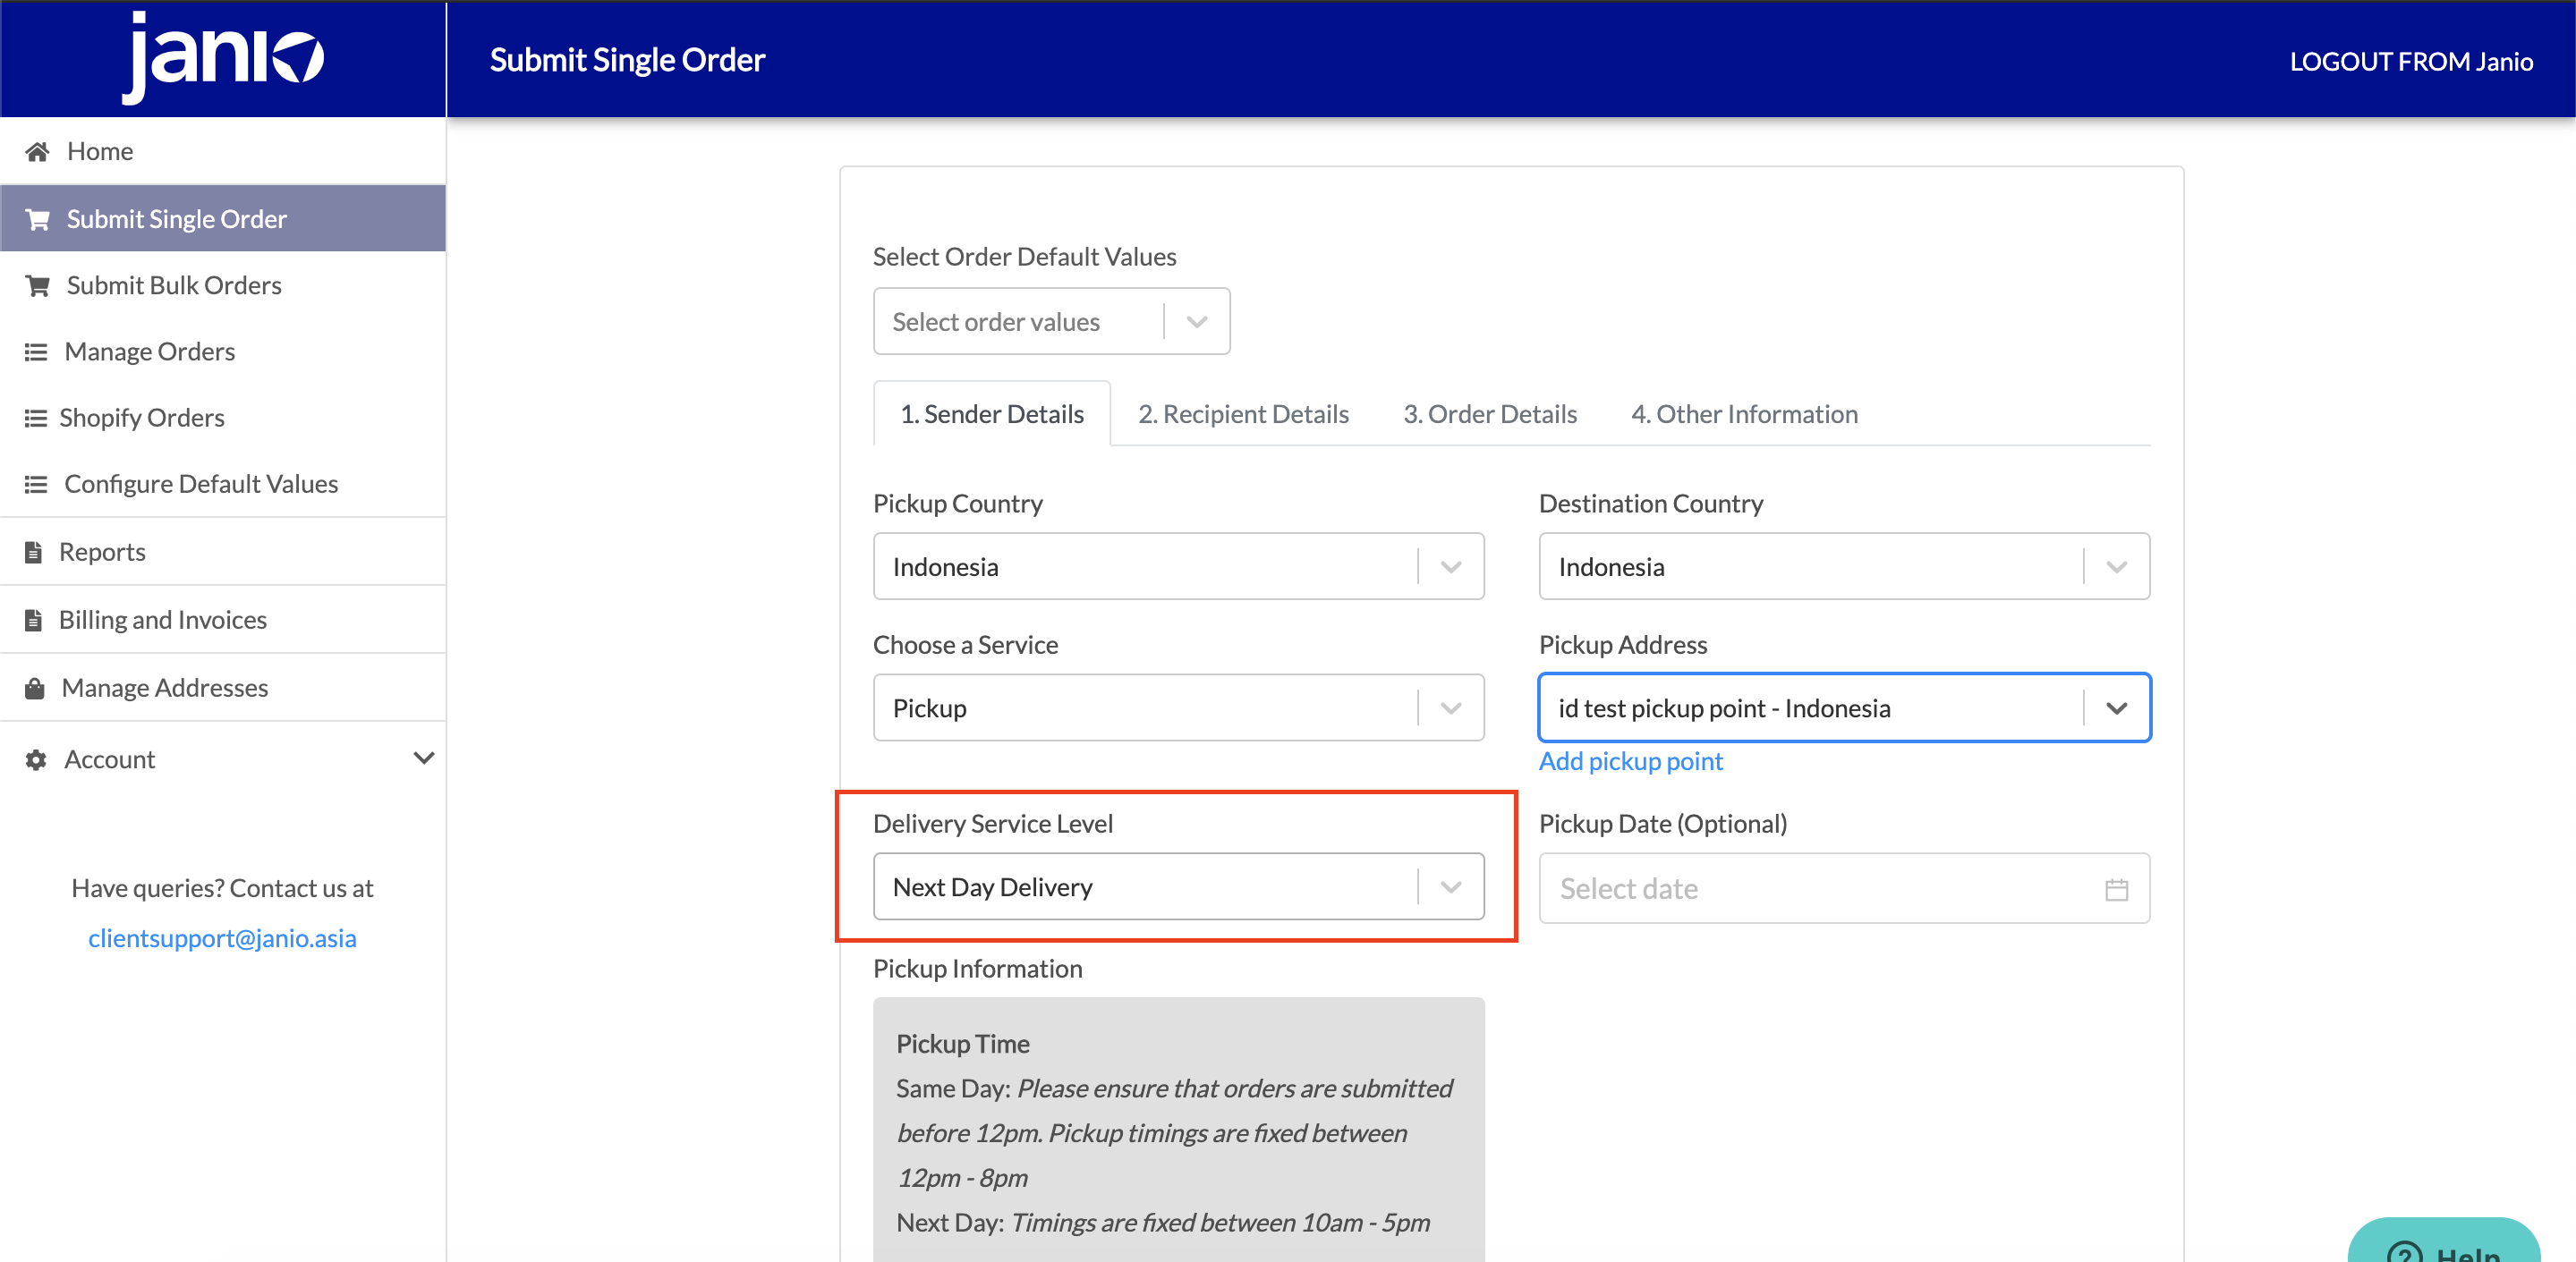Click the Pickup Address chevron arrow
This screenshot has width=2576, height=1262.
point(2116,708)
